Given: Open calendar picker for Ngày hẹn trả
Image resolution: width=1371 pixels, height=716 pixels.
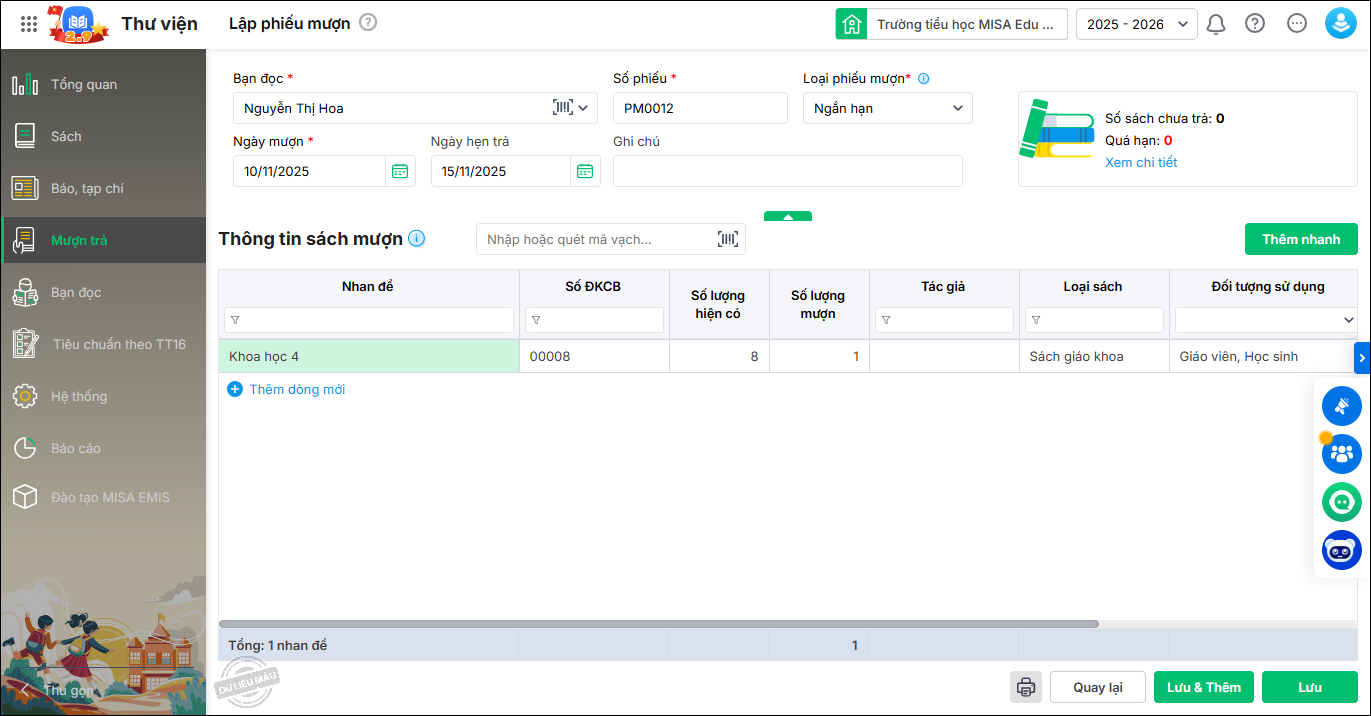Looking at the screenshot, I should pyautogui.click(x=585, y=171).
